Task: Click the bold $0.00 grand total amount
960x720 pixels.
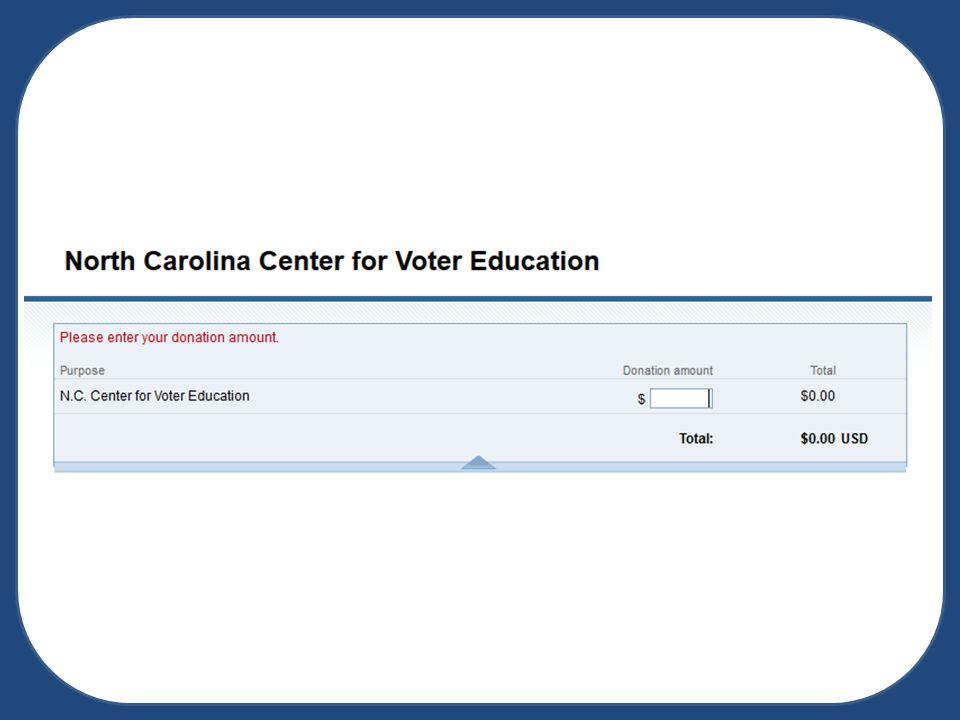Action: tap(817, 438)
